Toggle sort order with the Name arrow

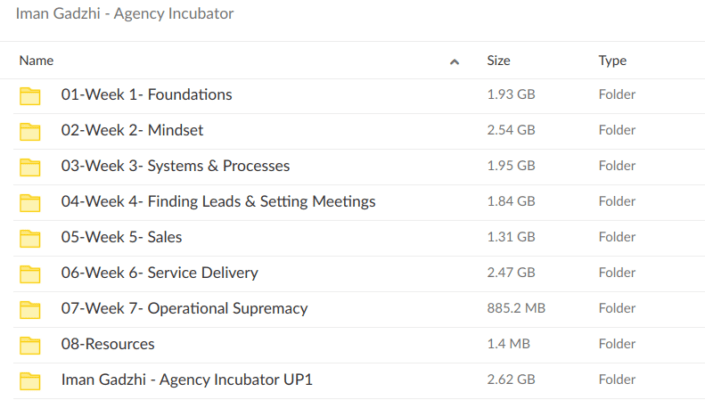pos(455,61)
